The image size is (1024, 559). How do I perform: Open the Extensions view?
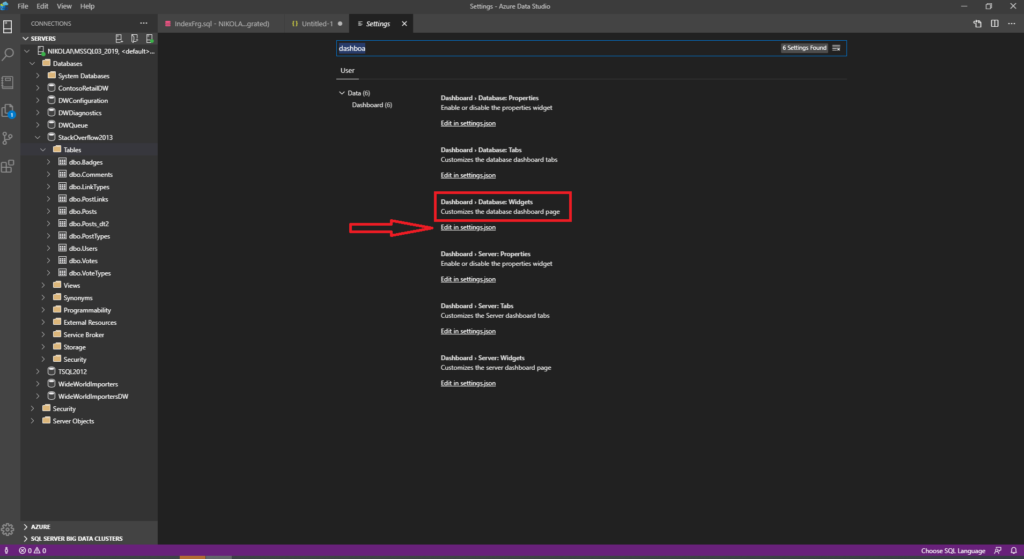point(8,167)
